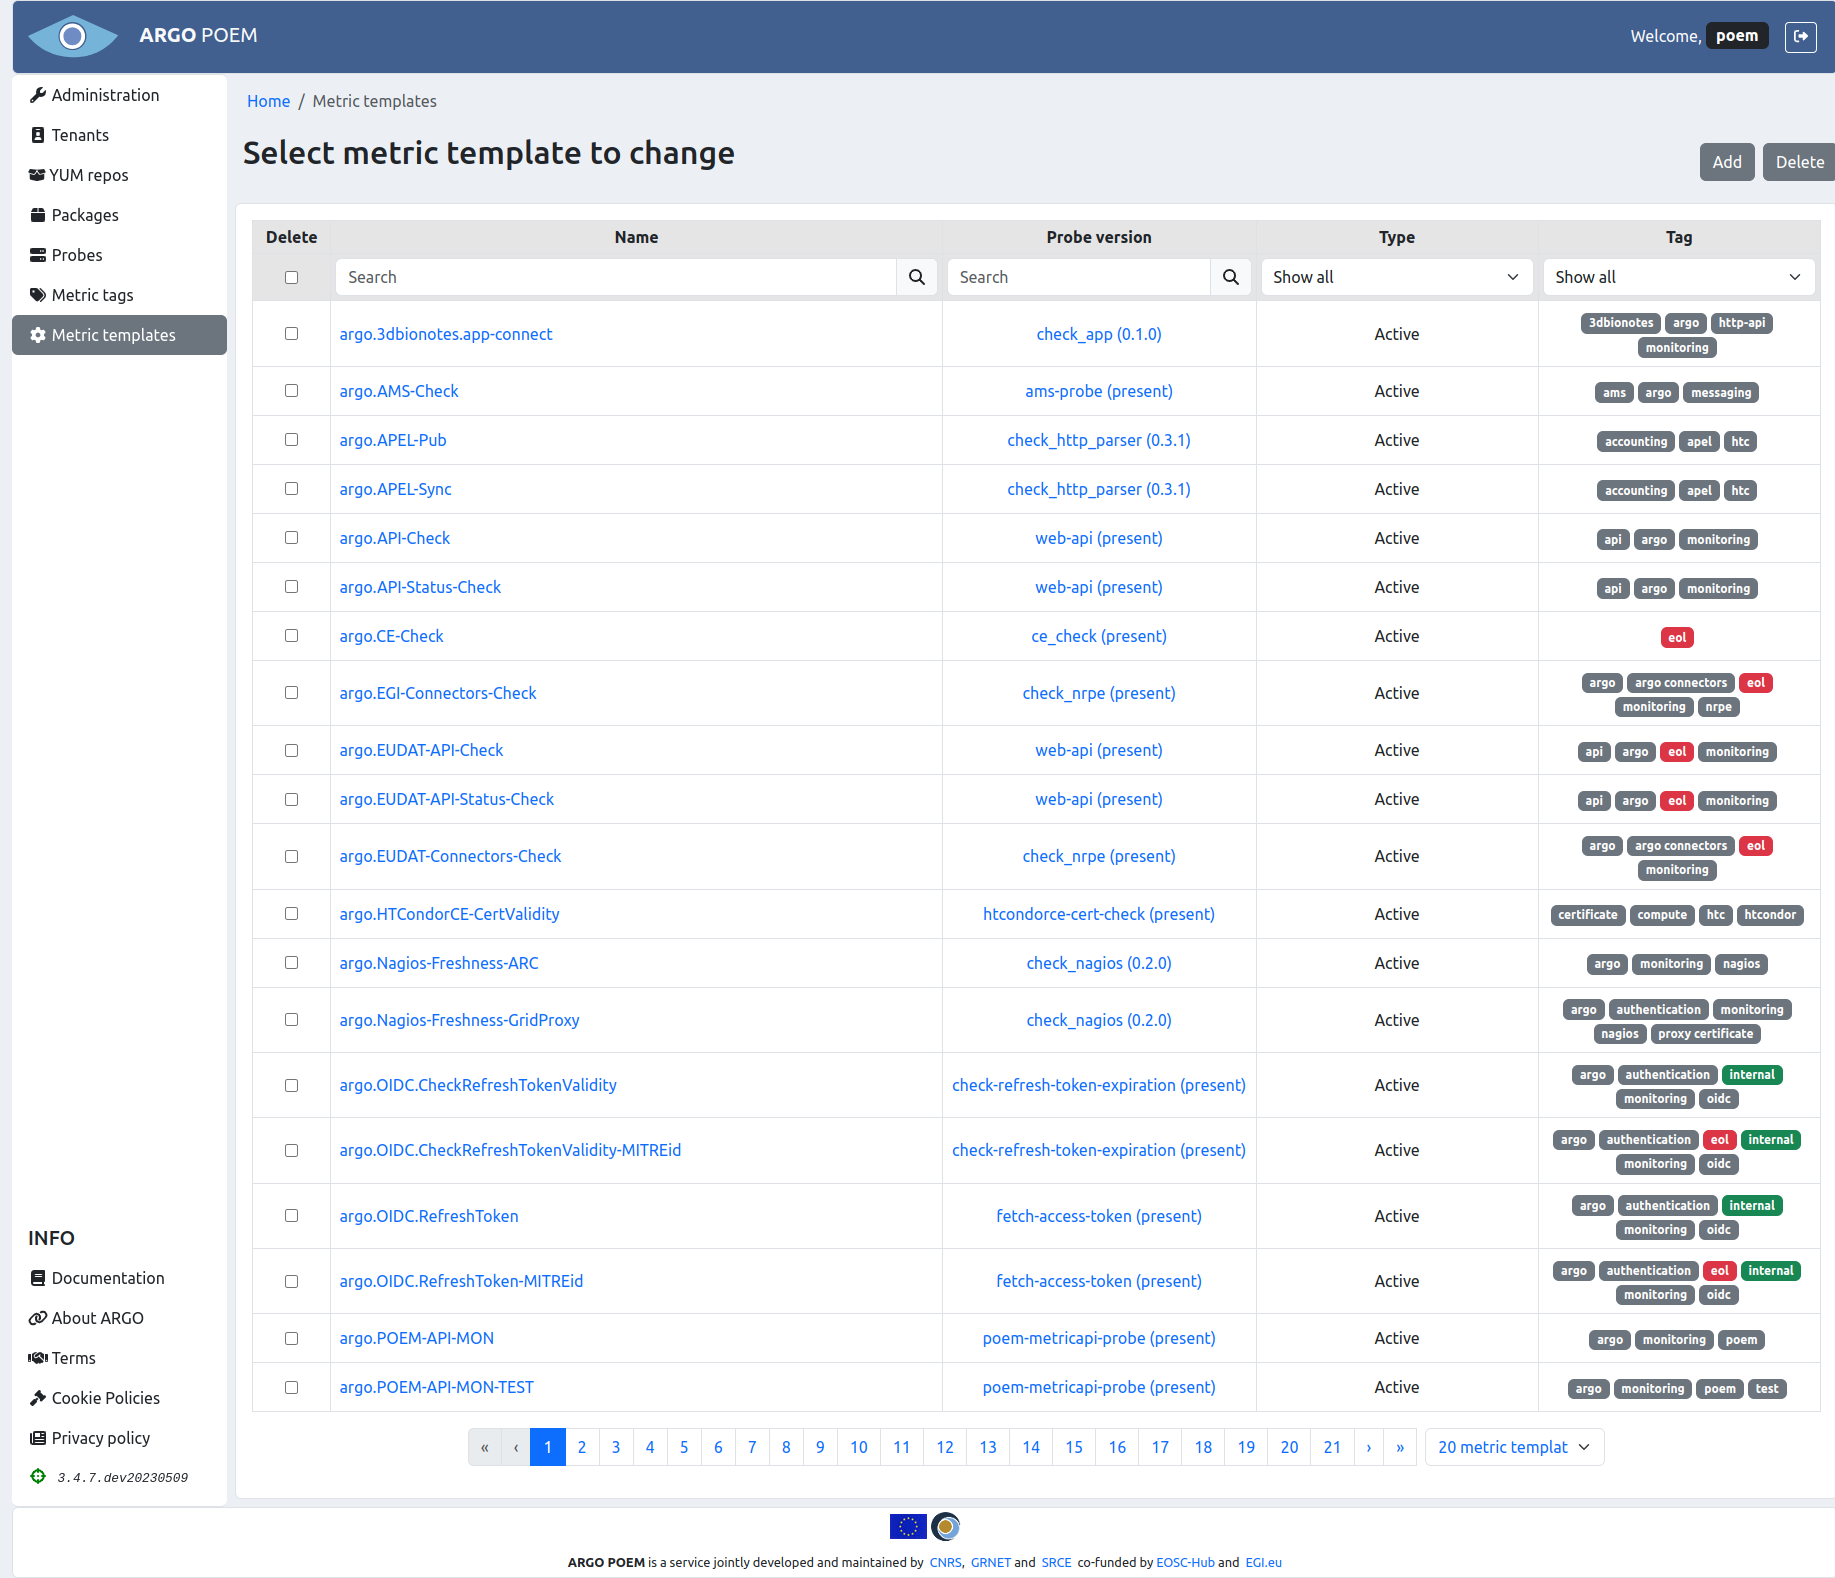1835x1578 pixels.
Task: Click the Add button
Action: (1727, 161)
